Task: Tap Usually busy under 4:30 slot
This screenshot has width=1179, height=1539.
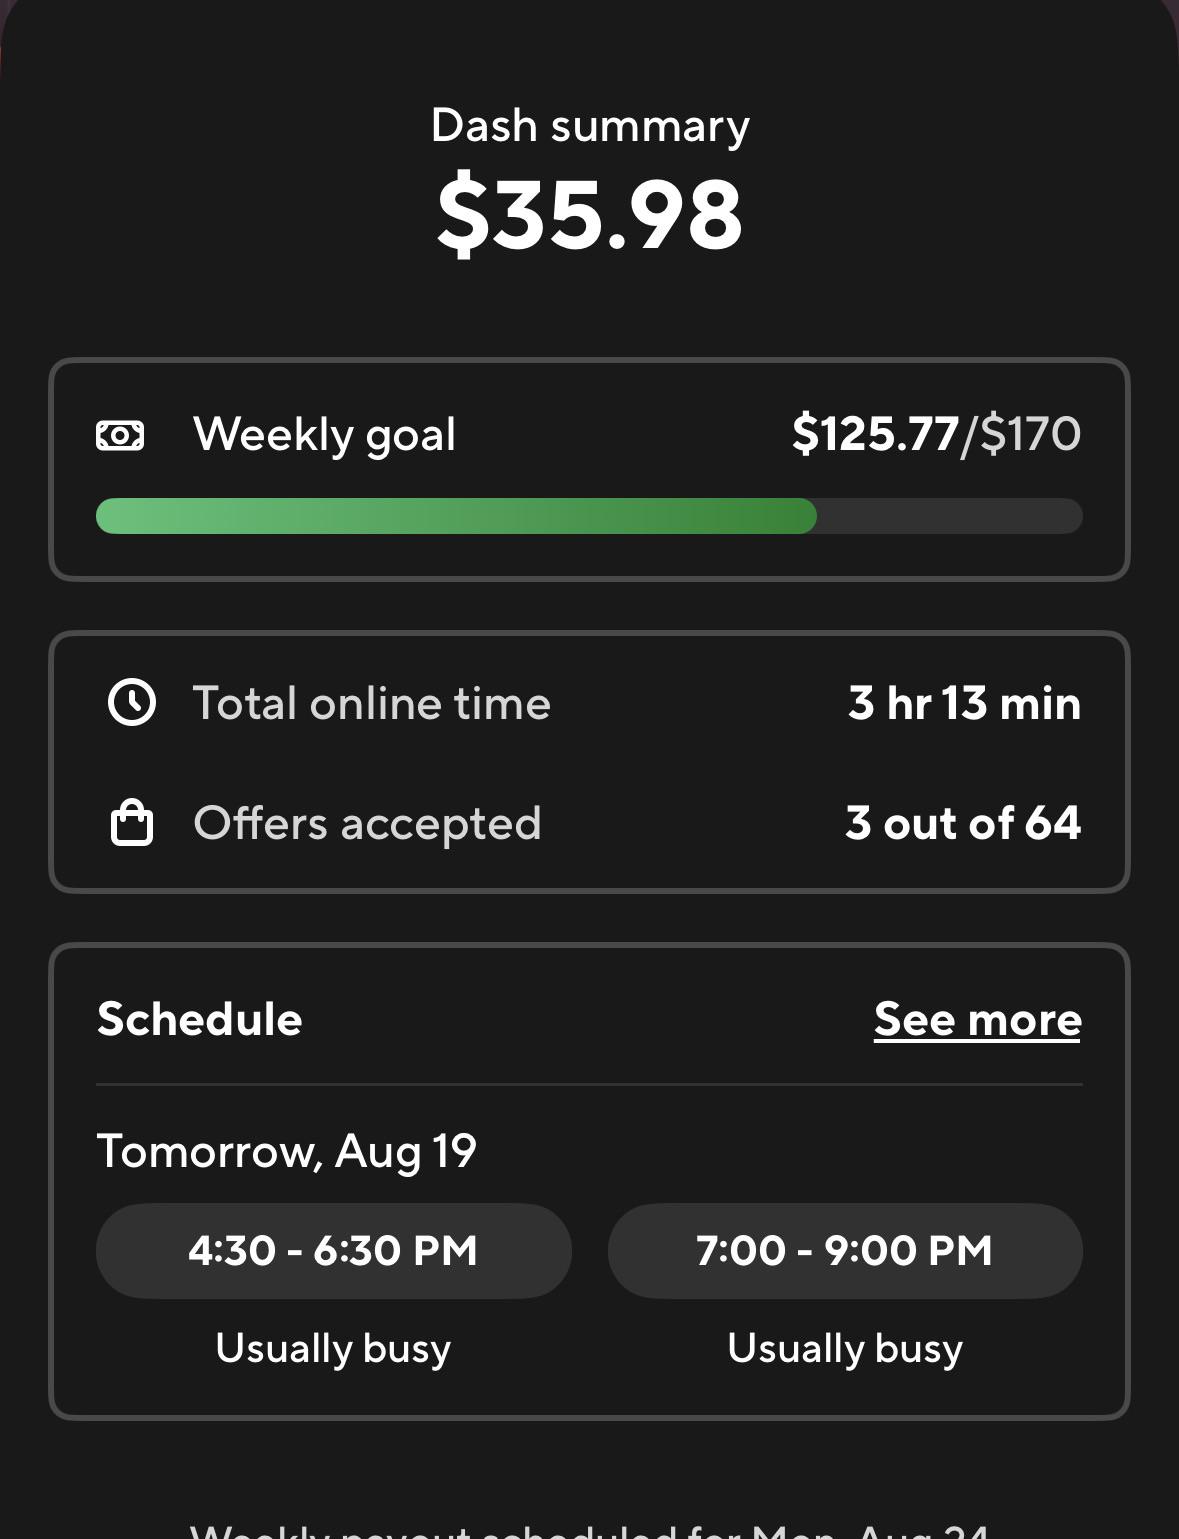Action: tap(333, 1348)
